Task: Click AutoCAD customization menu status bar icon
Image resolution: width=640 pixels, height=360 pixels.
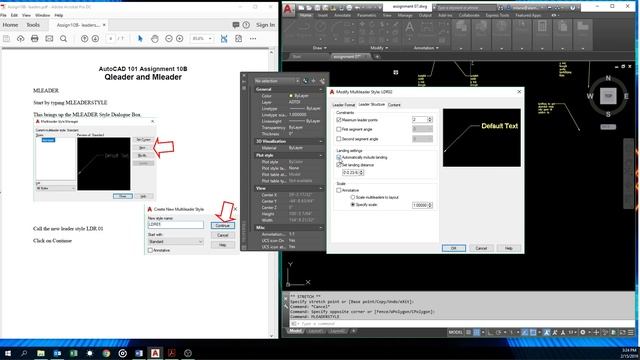Action: 631,333
